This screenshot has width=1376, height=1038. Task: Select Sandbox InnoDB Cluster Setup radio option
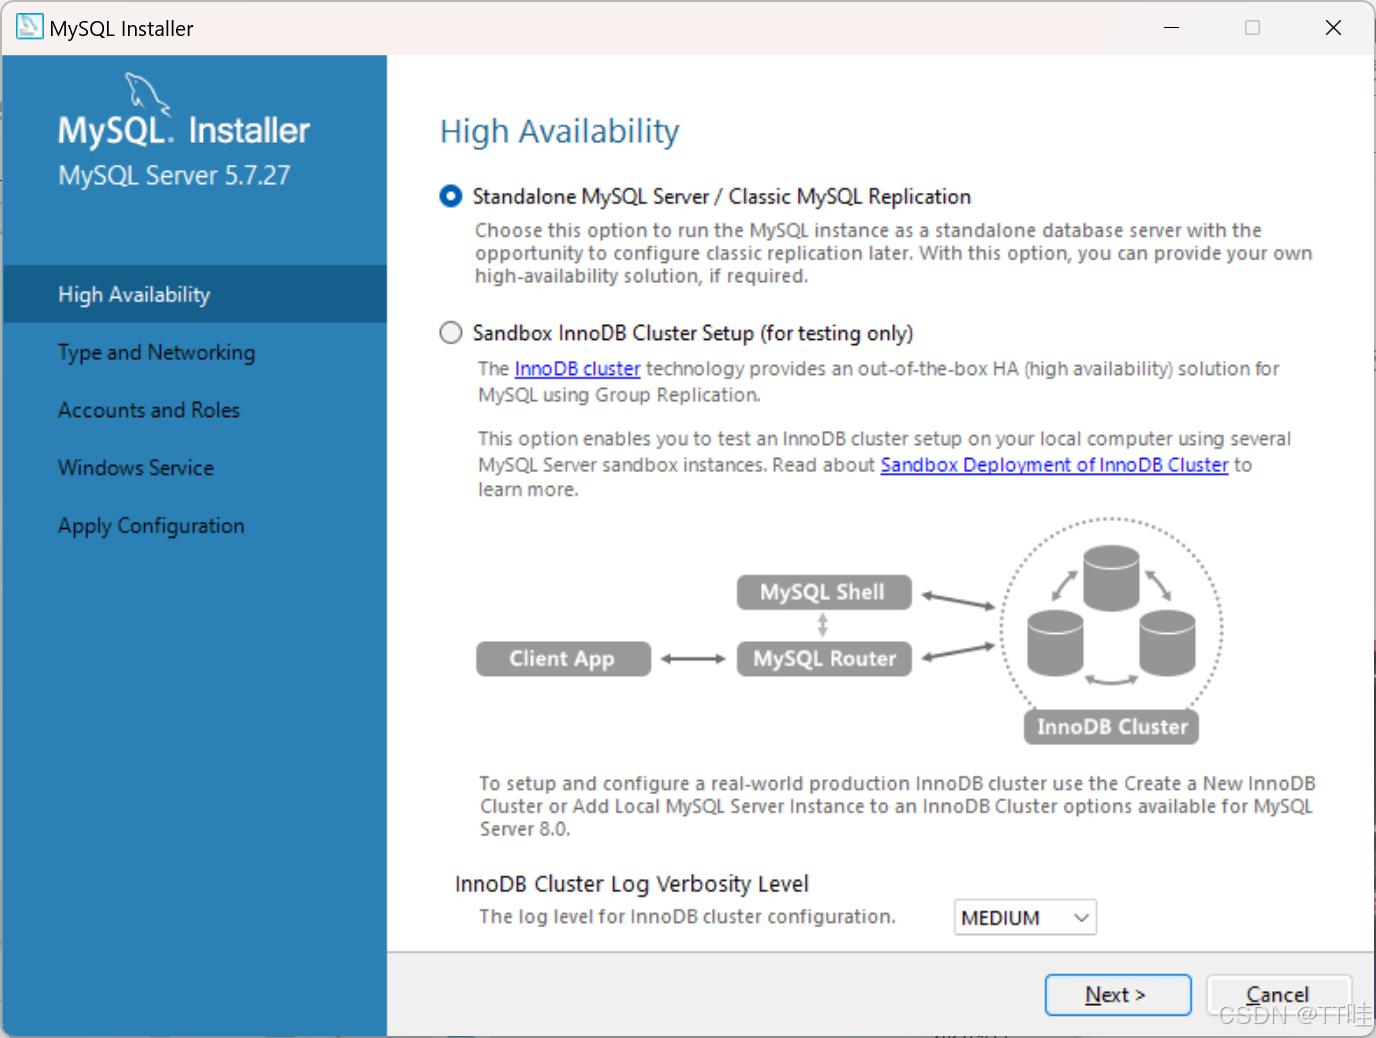click(x=451, y=333)
